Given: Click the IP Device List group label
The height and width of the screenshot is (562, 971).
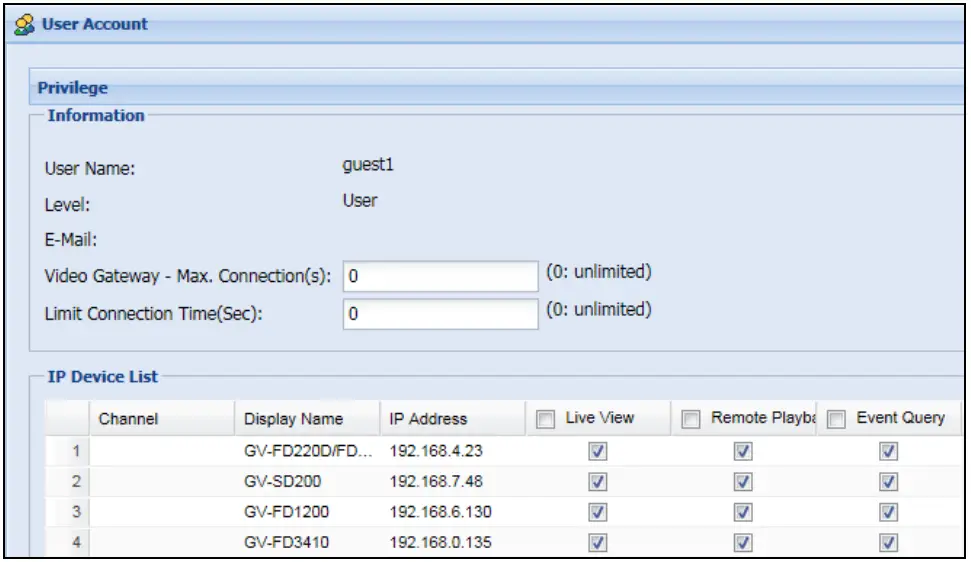Looking at the screenshot, I should click(x=103, y=377).
